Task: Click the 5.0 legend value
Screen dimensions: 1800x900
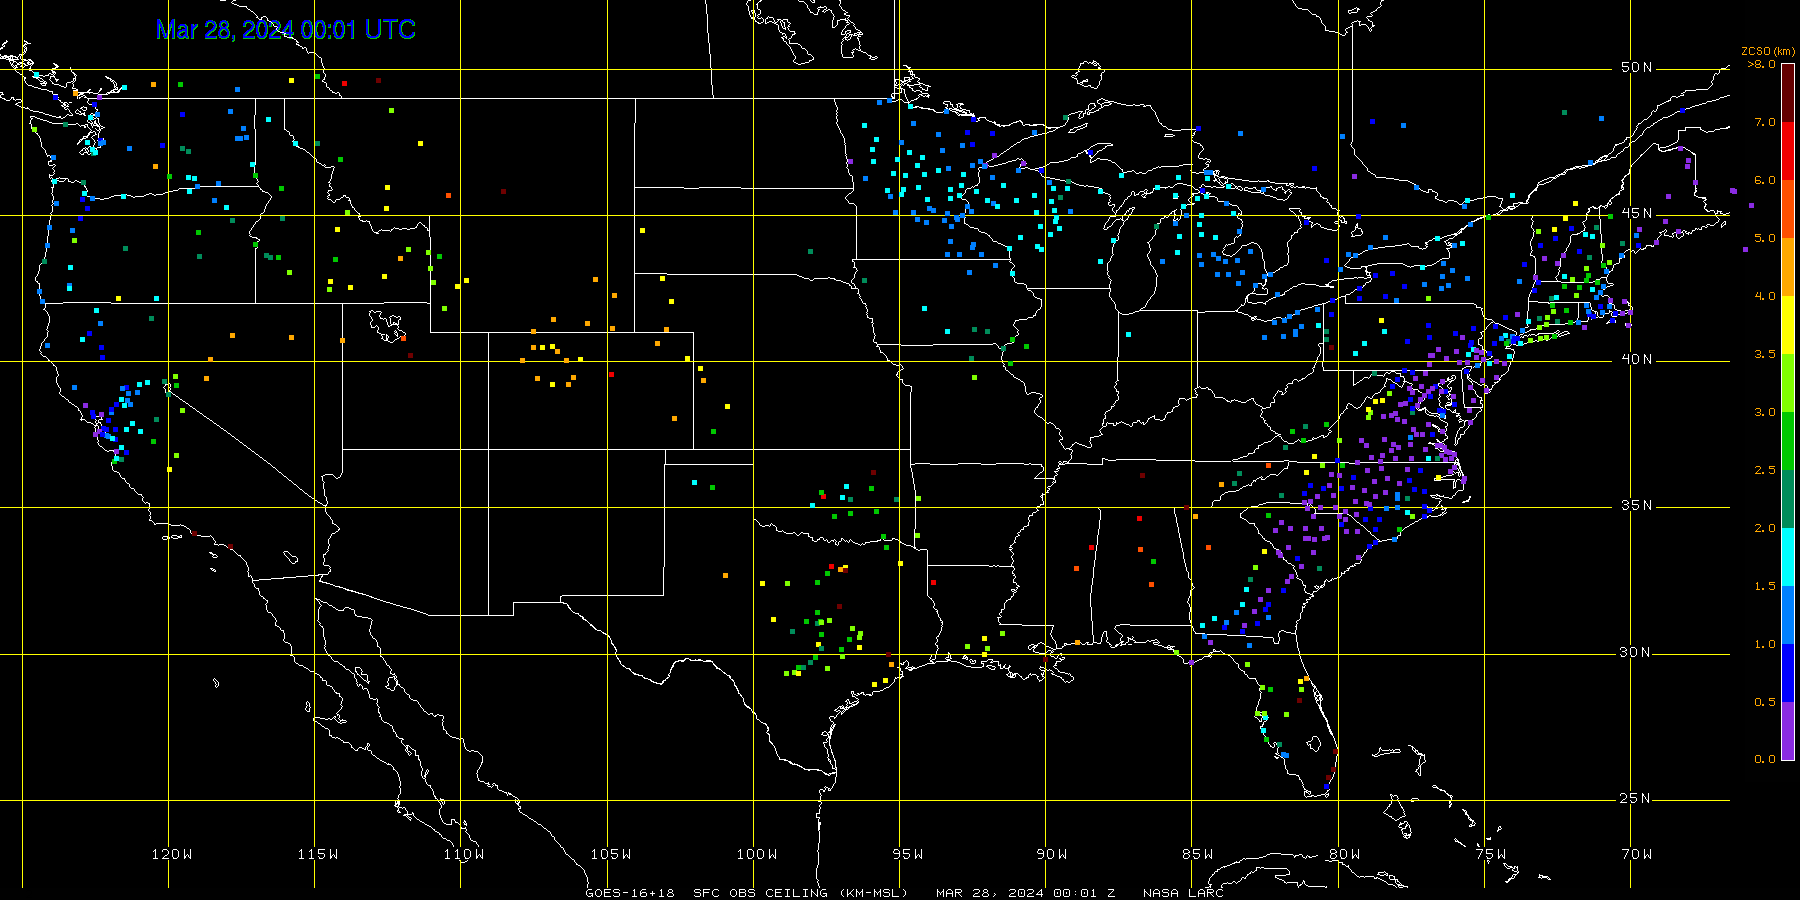Action: (x=1765, y=238)
